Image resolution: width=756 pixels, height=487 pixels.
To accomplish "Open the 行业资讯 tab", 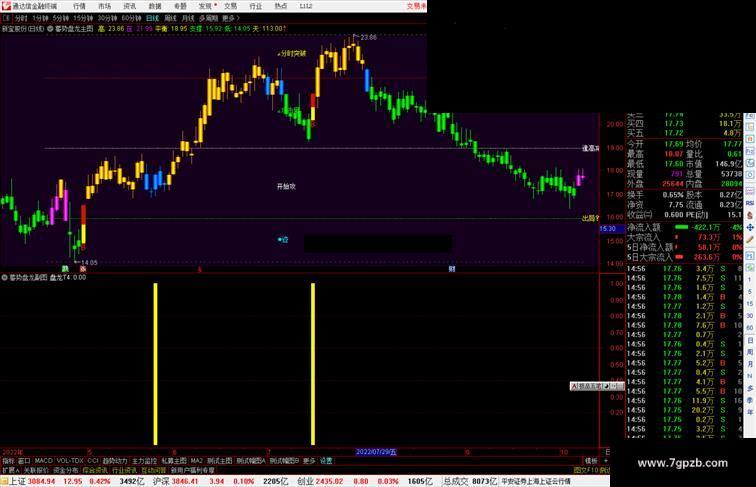I will point(124,470).
